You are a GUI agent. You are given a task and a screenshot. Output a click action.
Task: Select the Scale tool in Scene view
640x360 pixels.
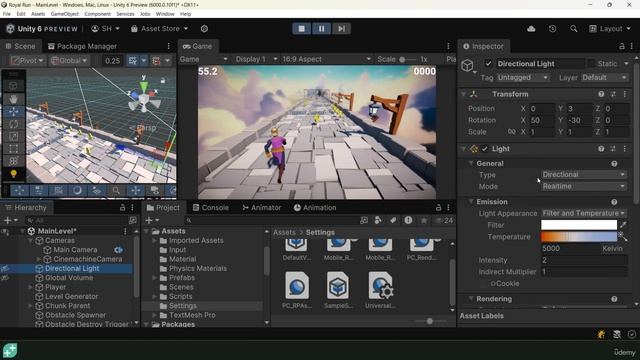click(13, 136)
